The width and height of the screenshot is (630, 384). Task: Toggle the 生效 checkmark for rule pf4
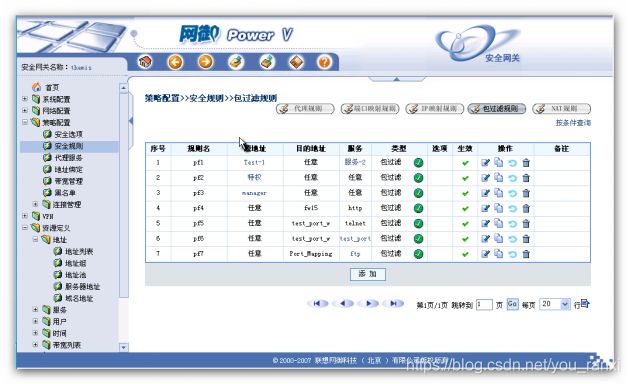tap(465, 209)
